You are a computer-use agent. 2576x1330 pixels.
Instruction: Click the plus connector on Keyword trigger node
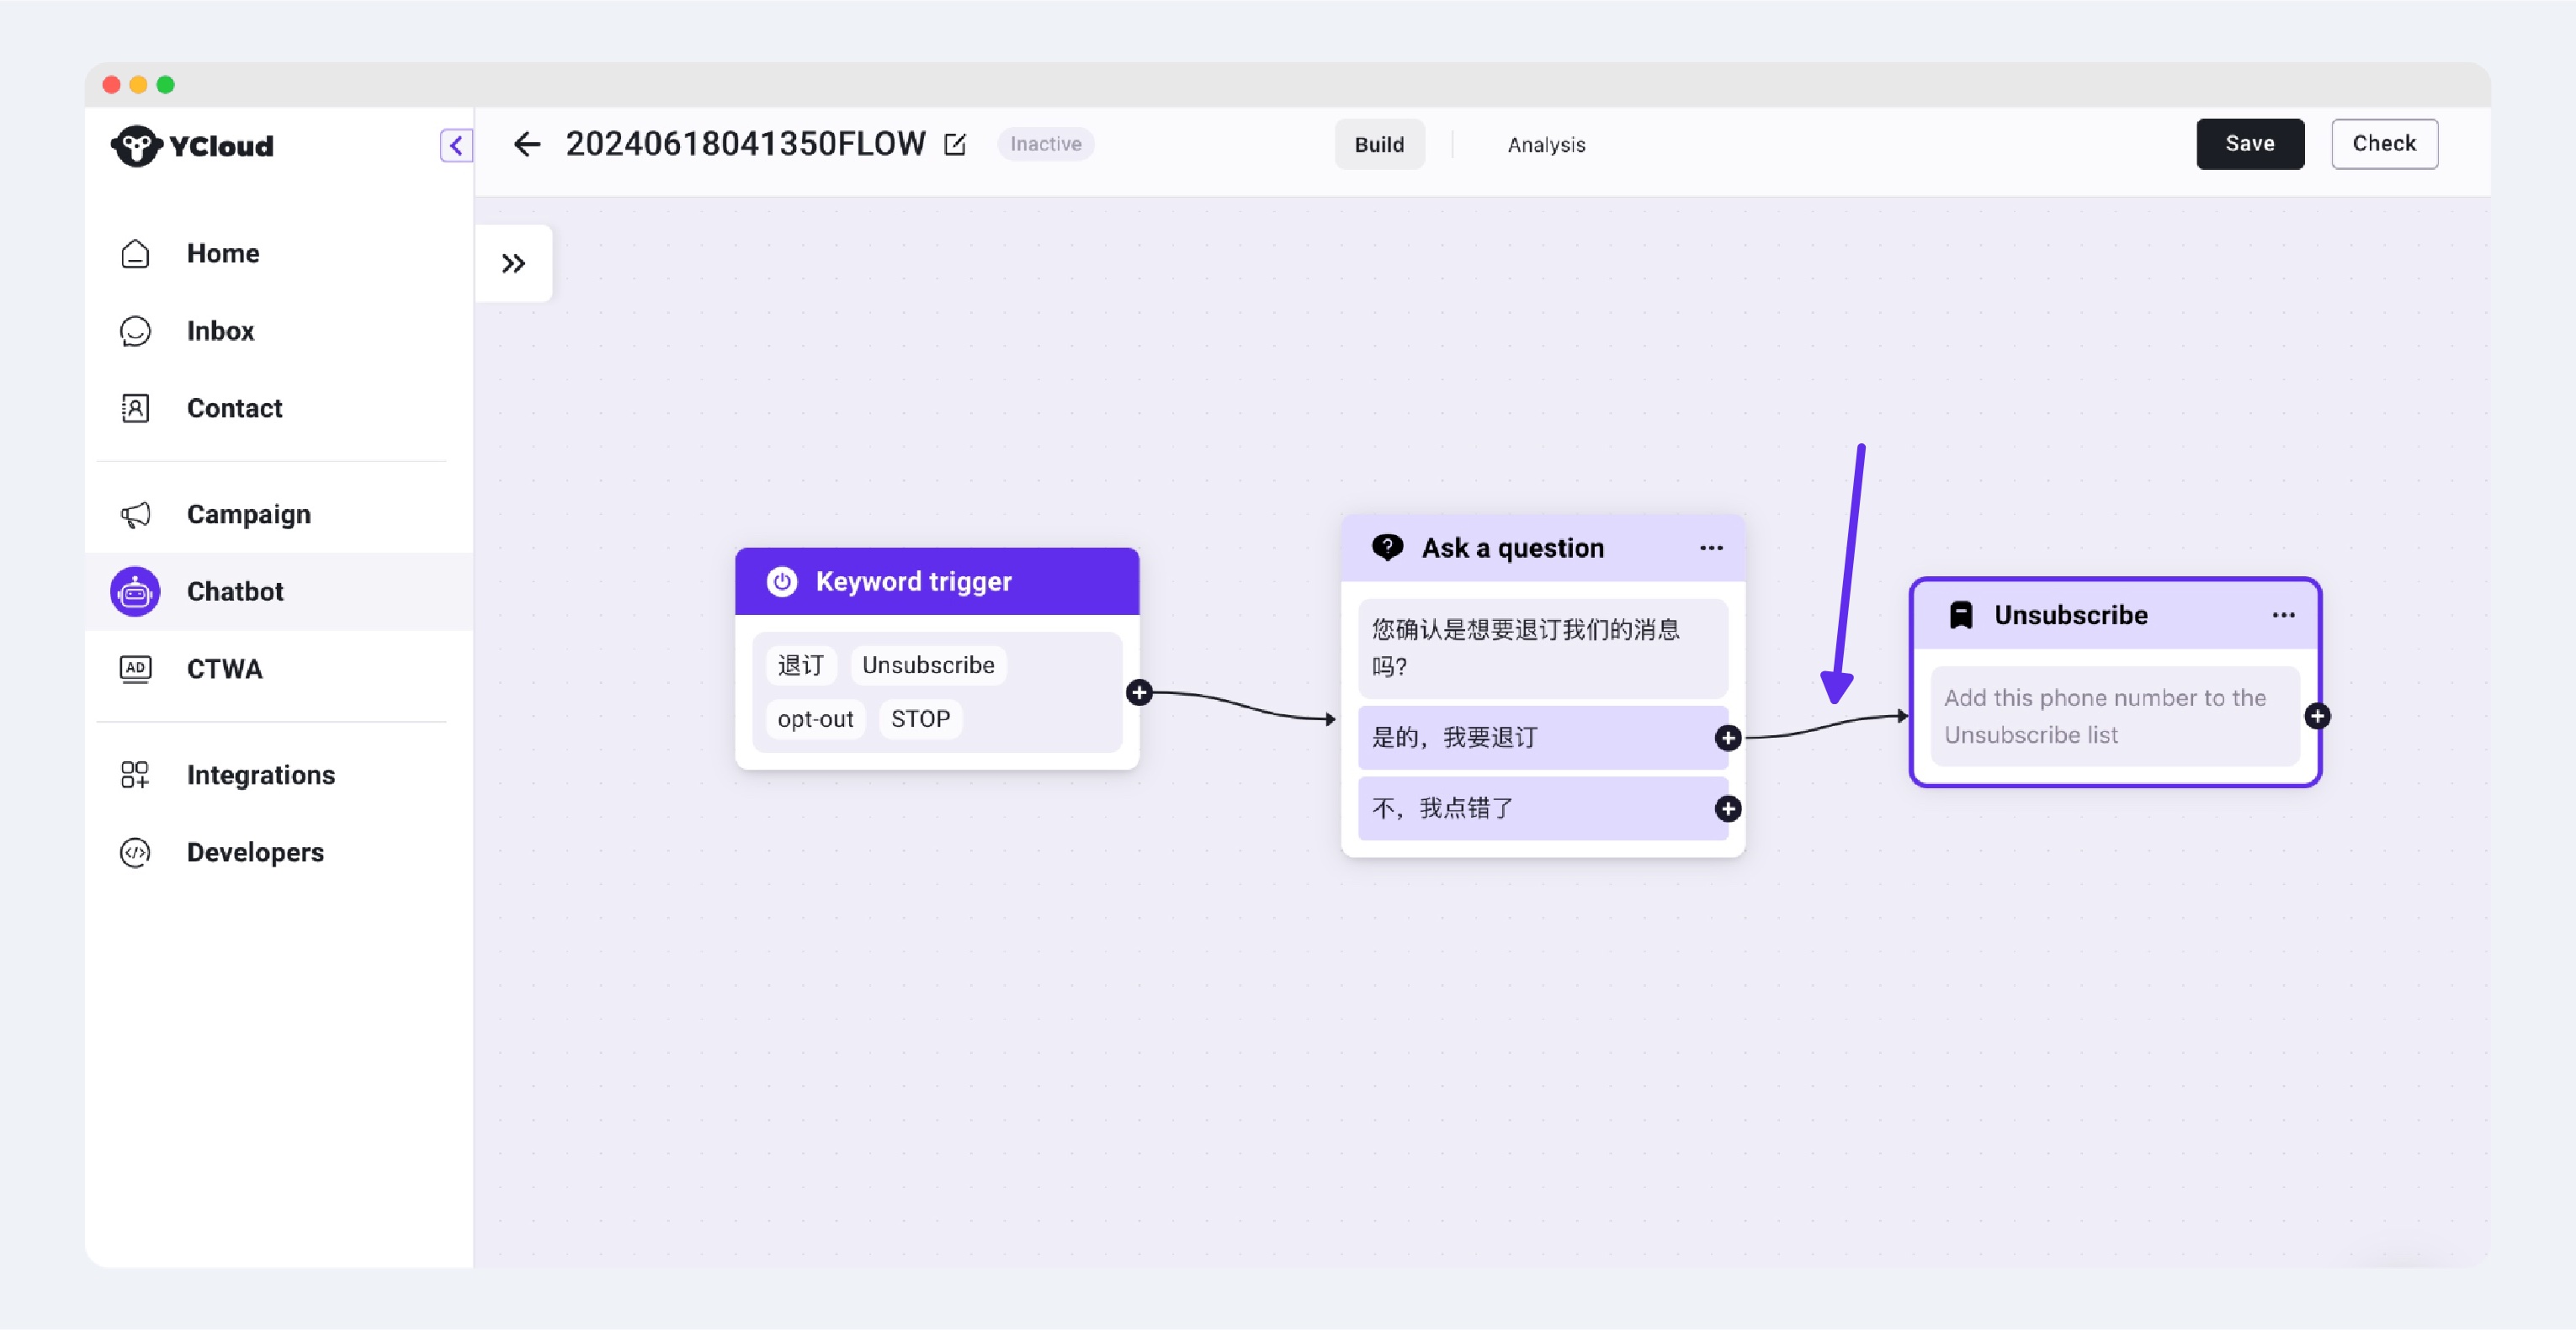(1139, 692)
